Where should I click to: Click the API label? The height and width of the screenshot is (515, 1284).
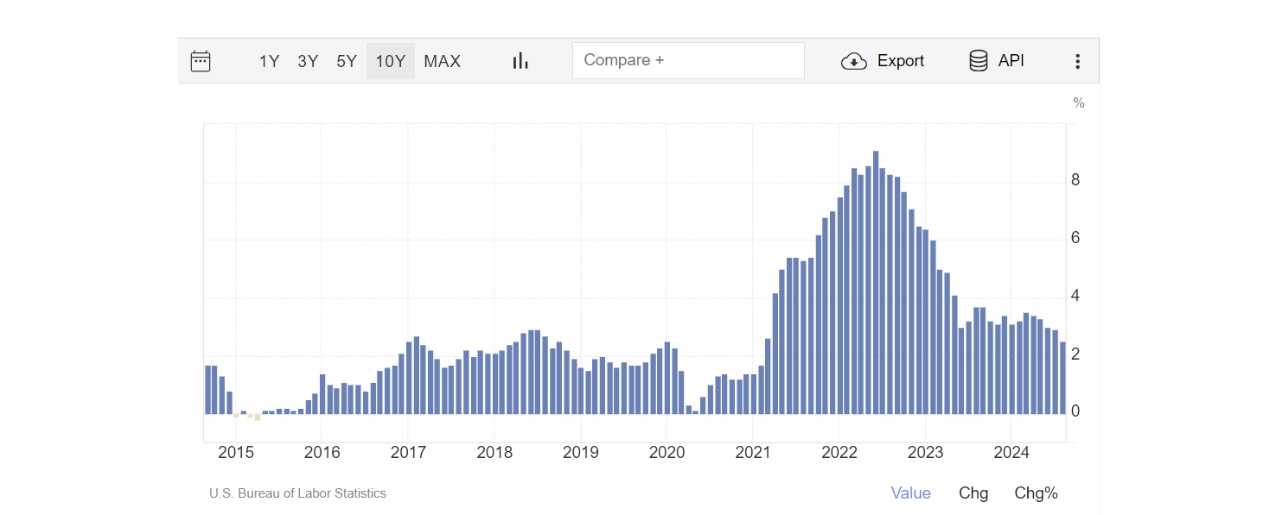[1011, 61]
